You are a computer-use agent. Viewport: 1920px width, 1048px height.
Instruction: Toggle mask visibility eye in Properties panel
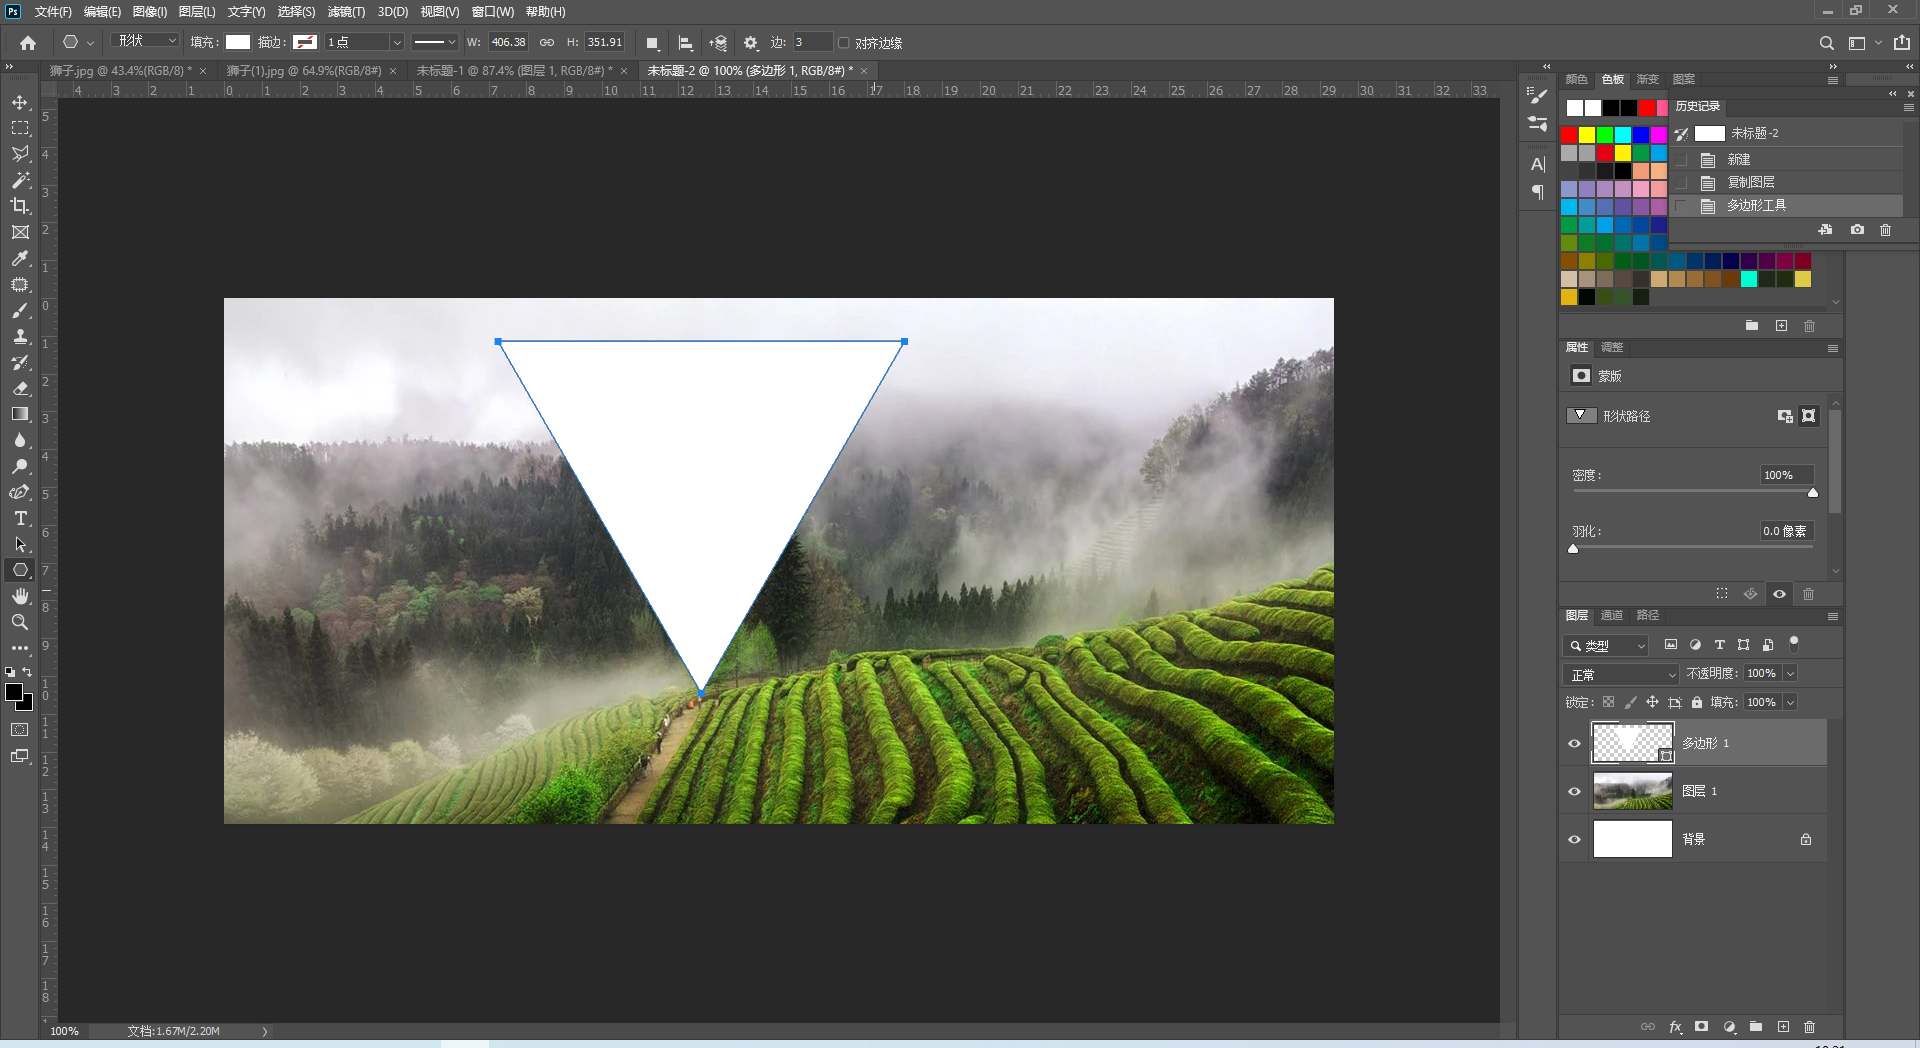click(x=1779, y=594)
